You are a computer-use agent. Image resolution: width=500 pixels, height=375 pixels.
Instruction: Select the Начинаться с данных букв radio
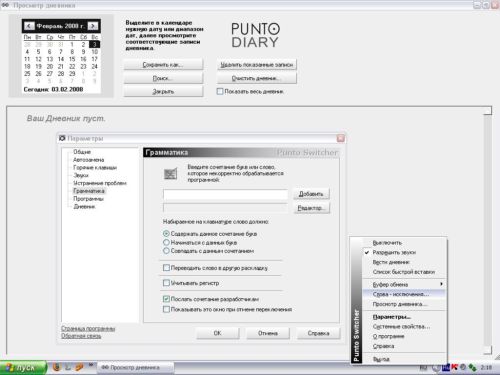(x=166, y=242)
